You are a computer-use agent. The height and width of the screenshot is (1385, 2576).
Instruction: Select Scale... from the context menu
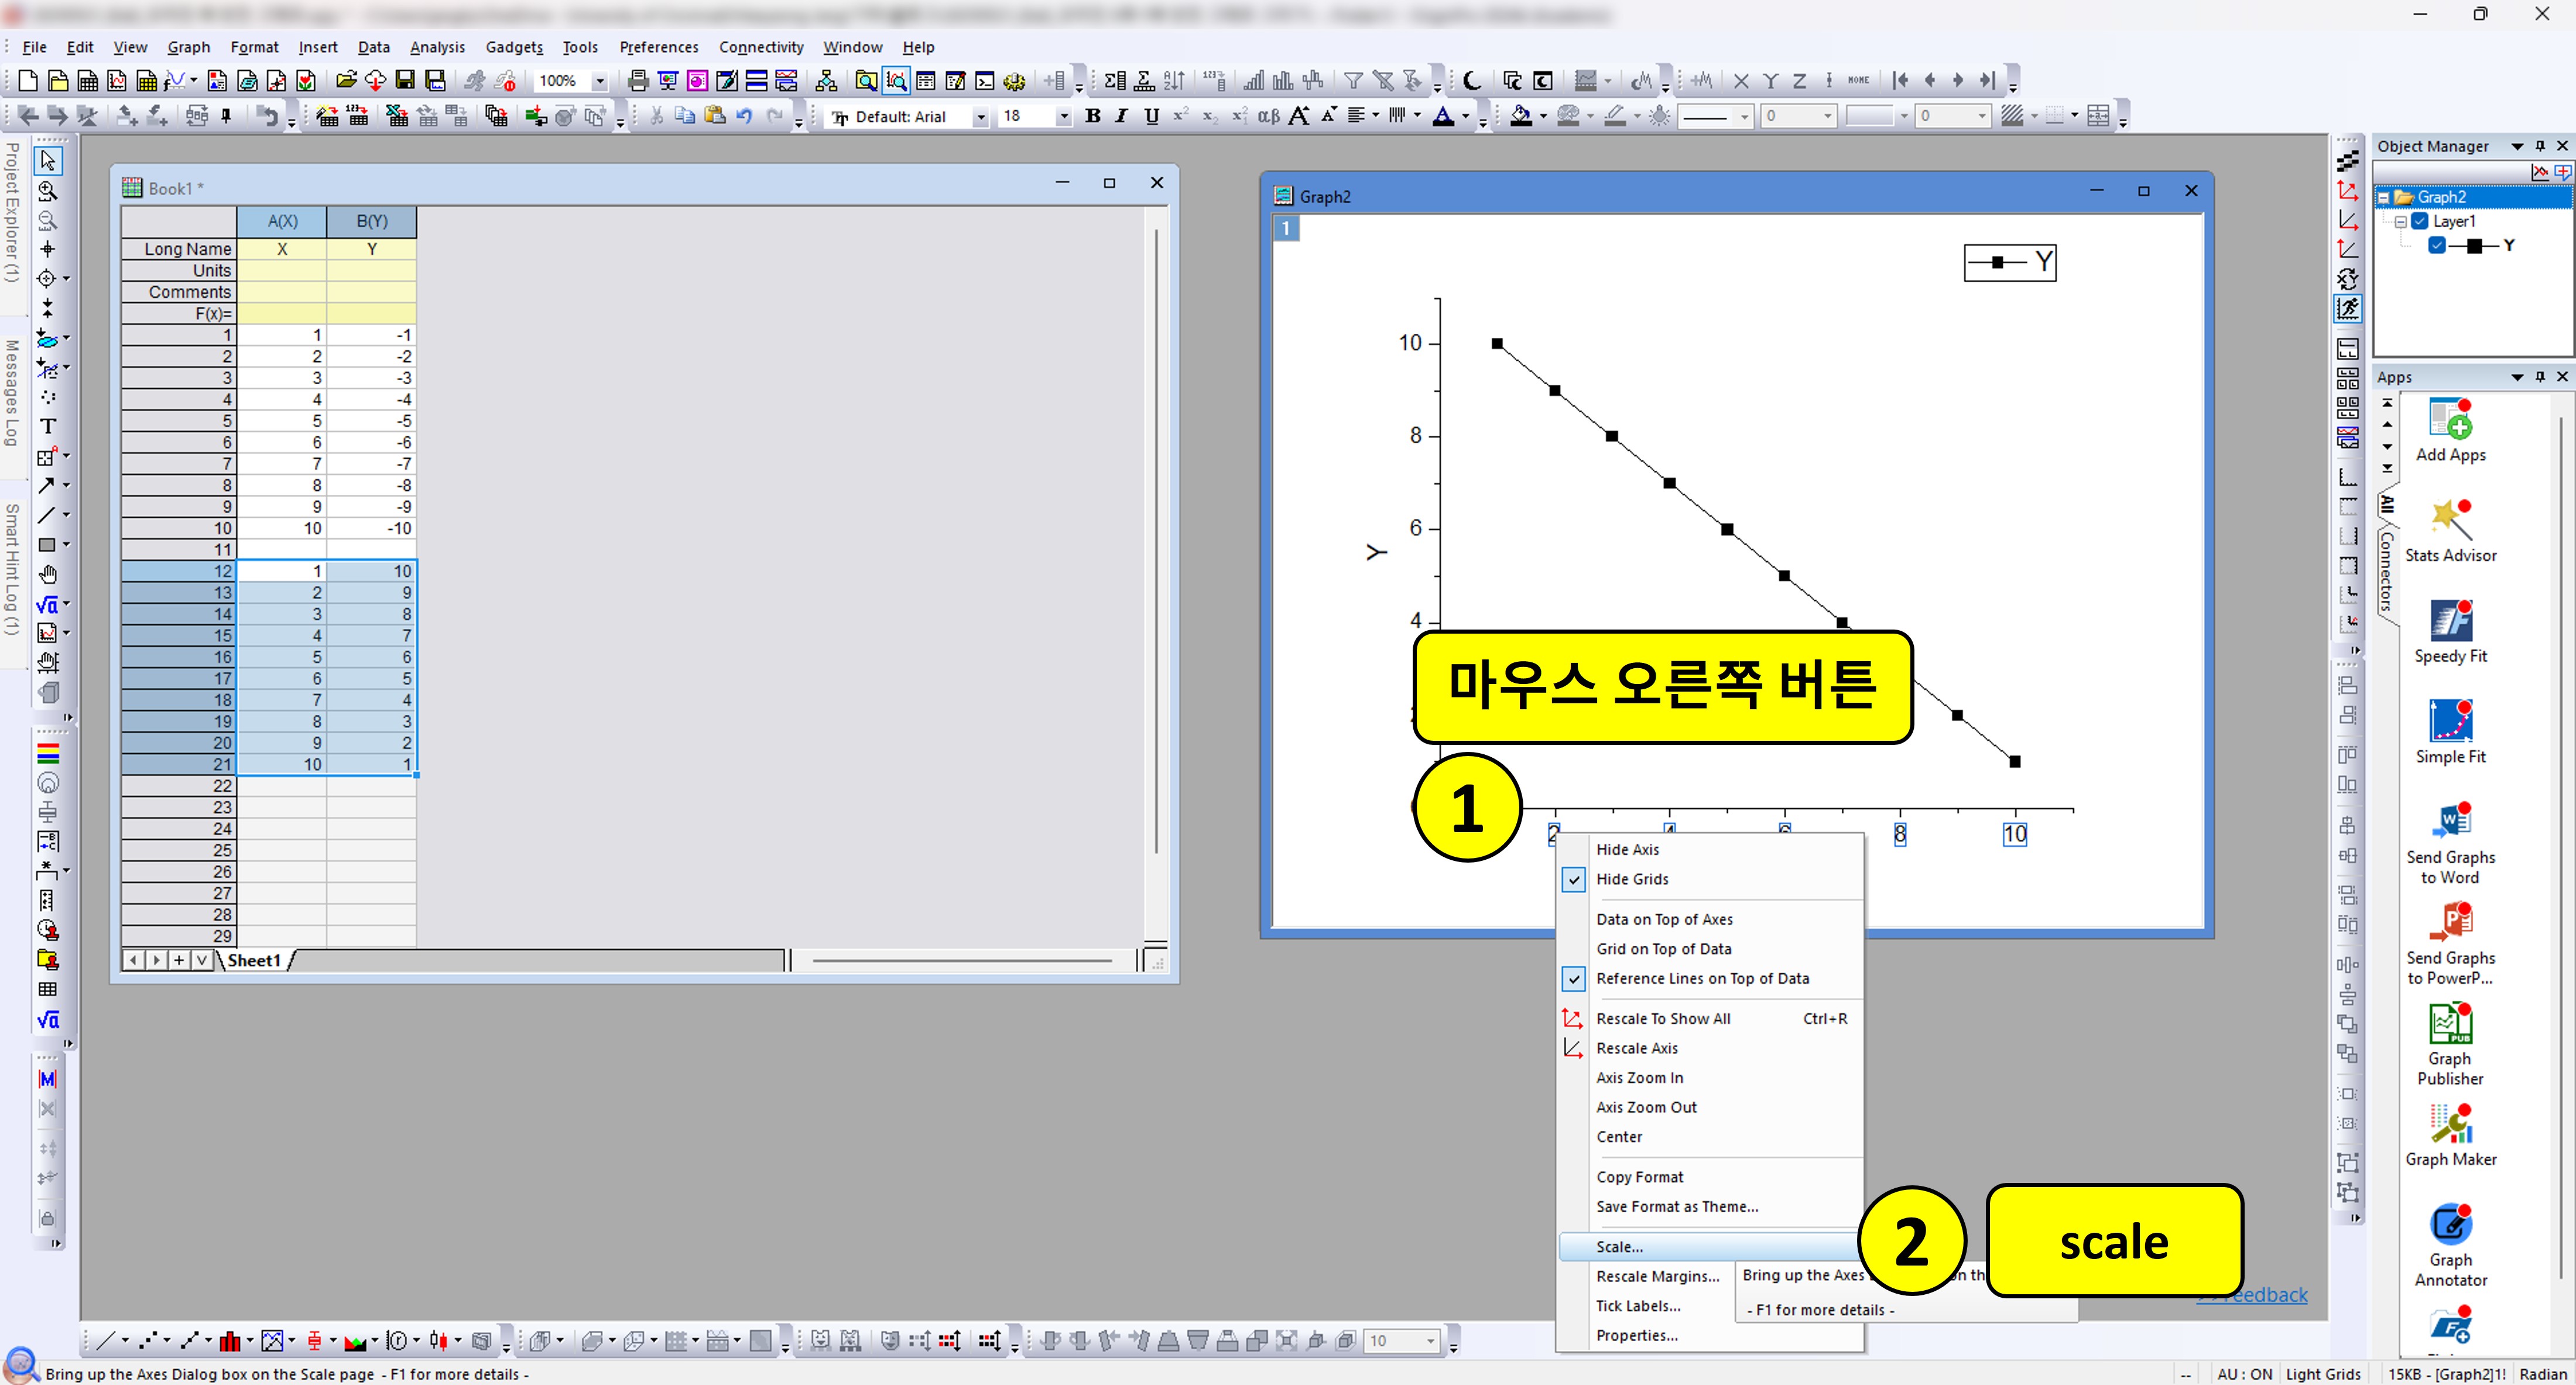pyautogui.click(x=1620, y=1246)
